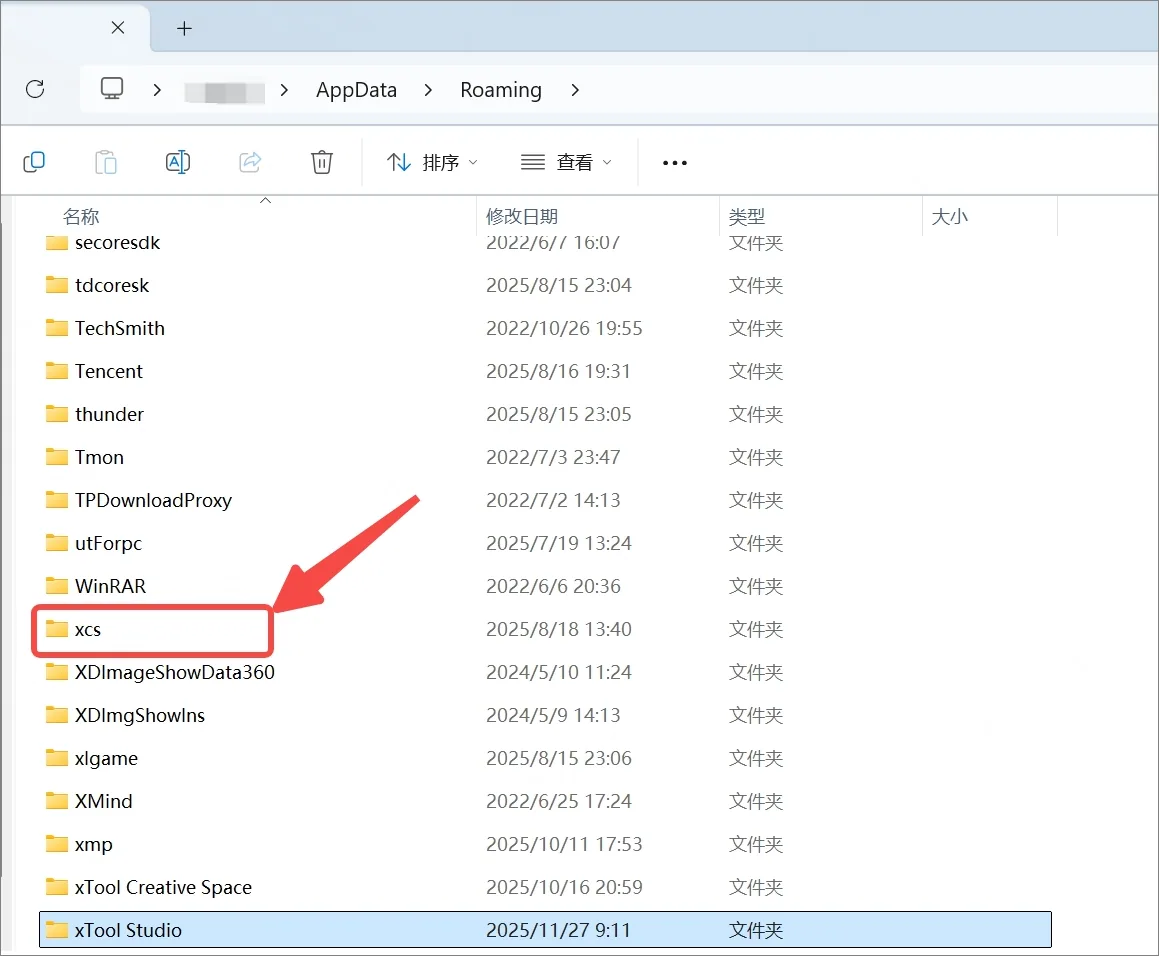Screen dimensions: 1159x956
Task: Click Roaming in the address bar
Action: point(500,90)
